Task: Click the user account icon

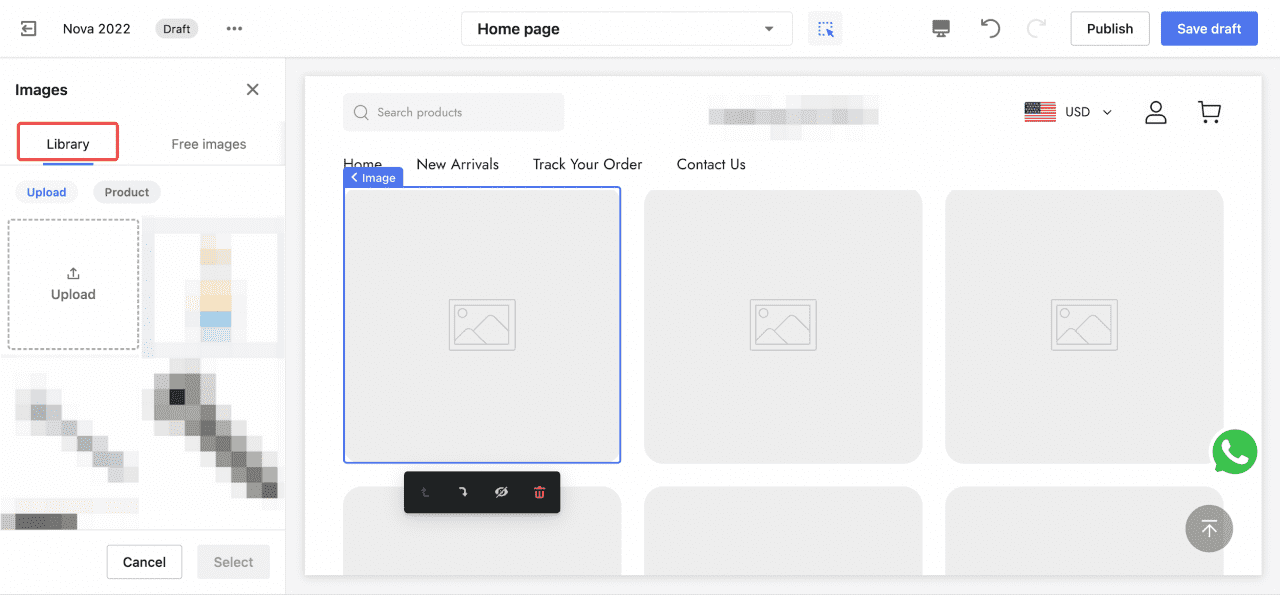Action: click(1156, 112)
